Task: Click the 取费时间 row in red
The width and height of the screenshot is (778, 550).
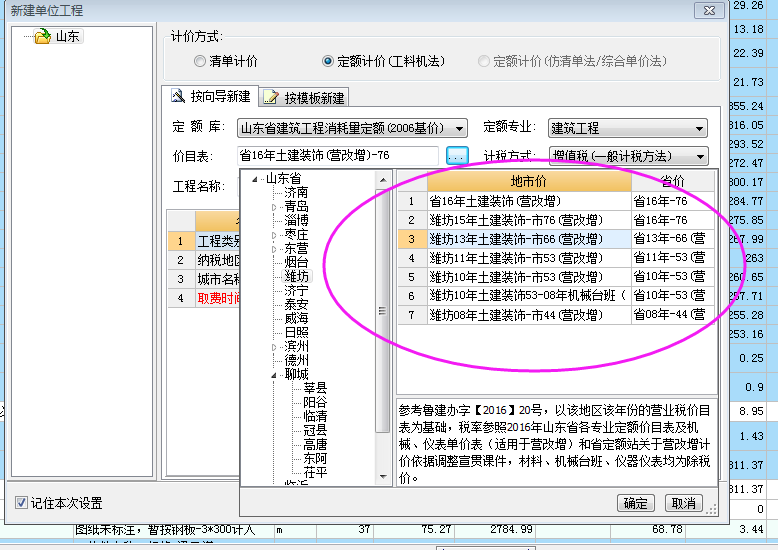Action: 204,298
